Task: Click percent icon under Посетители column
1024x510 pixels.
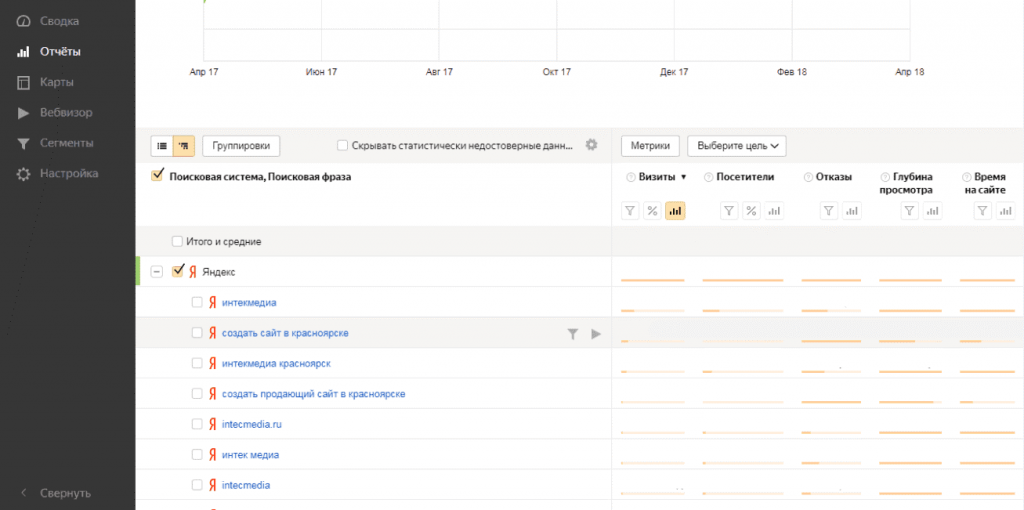Action: click(750, 211)
